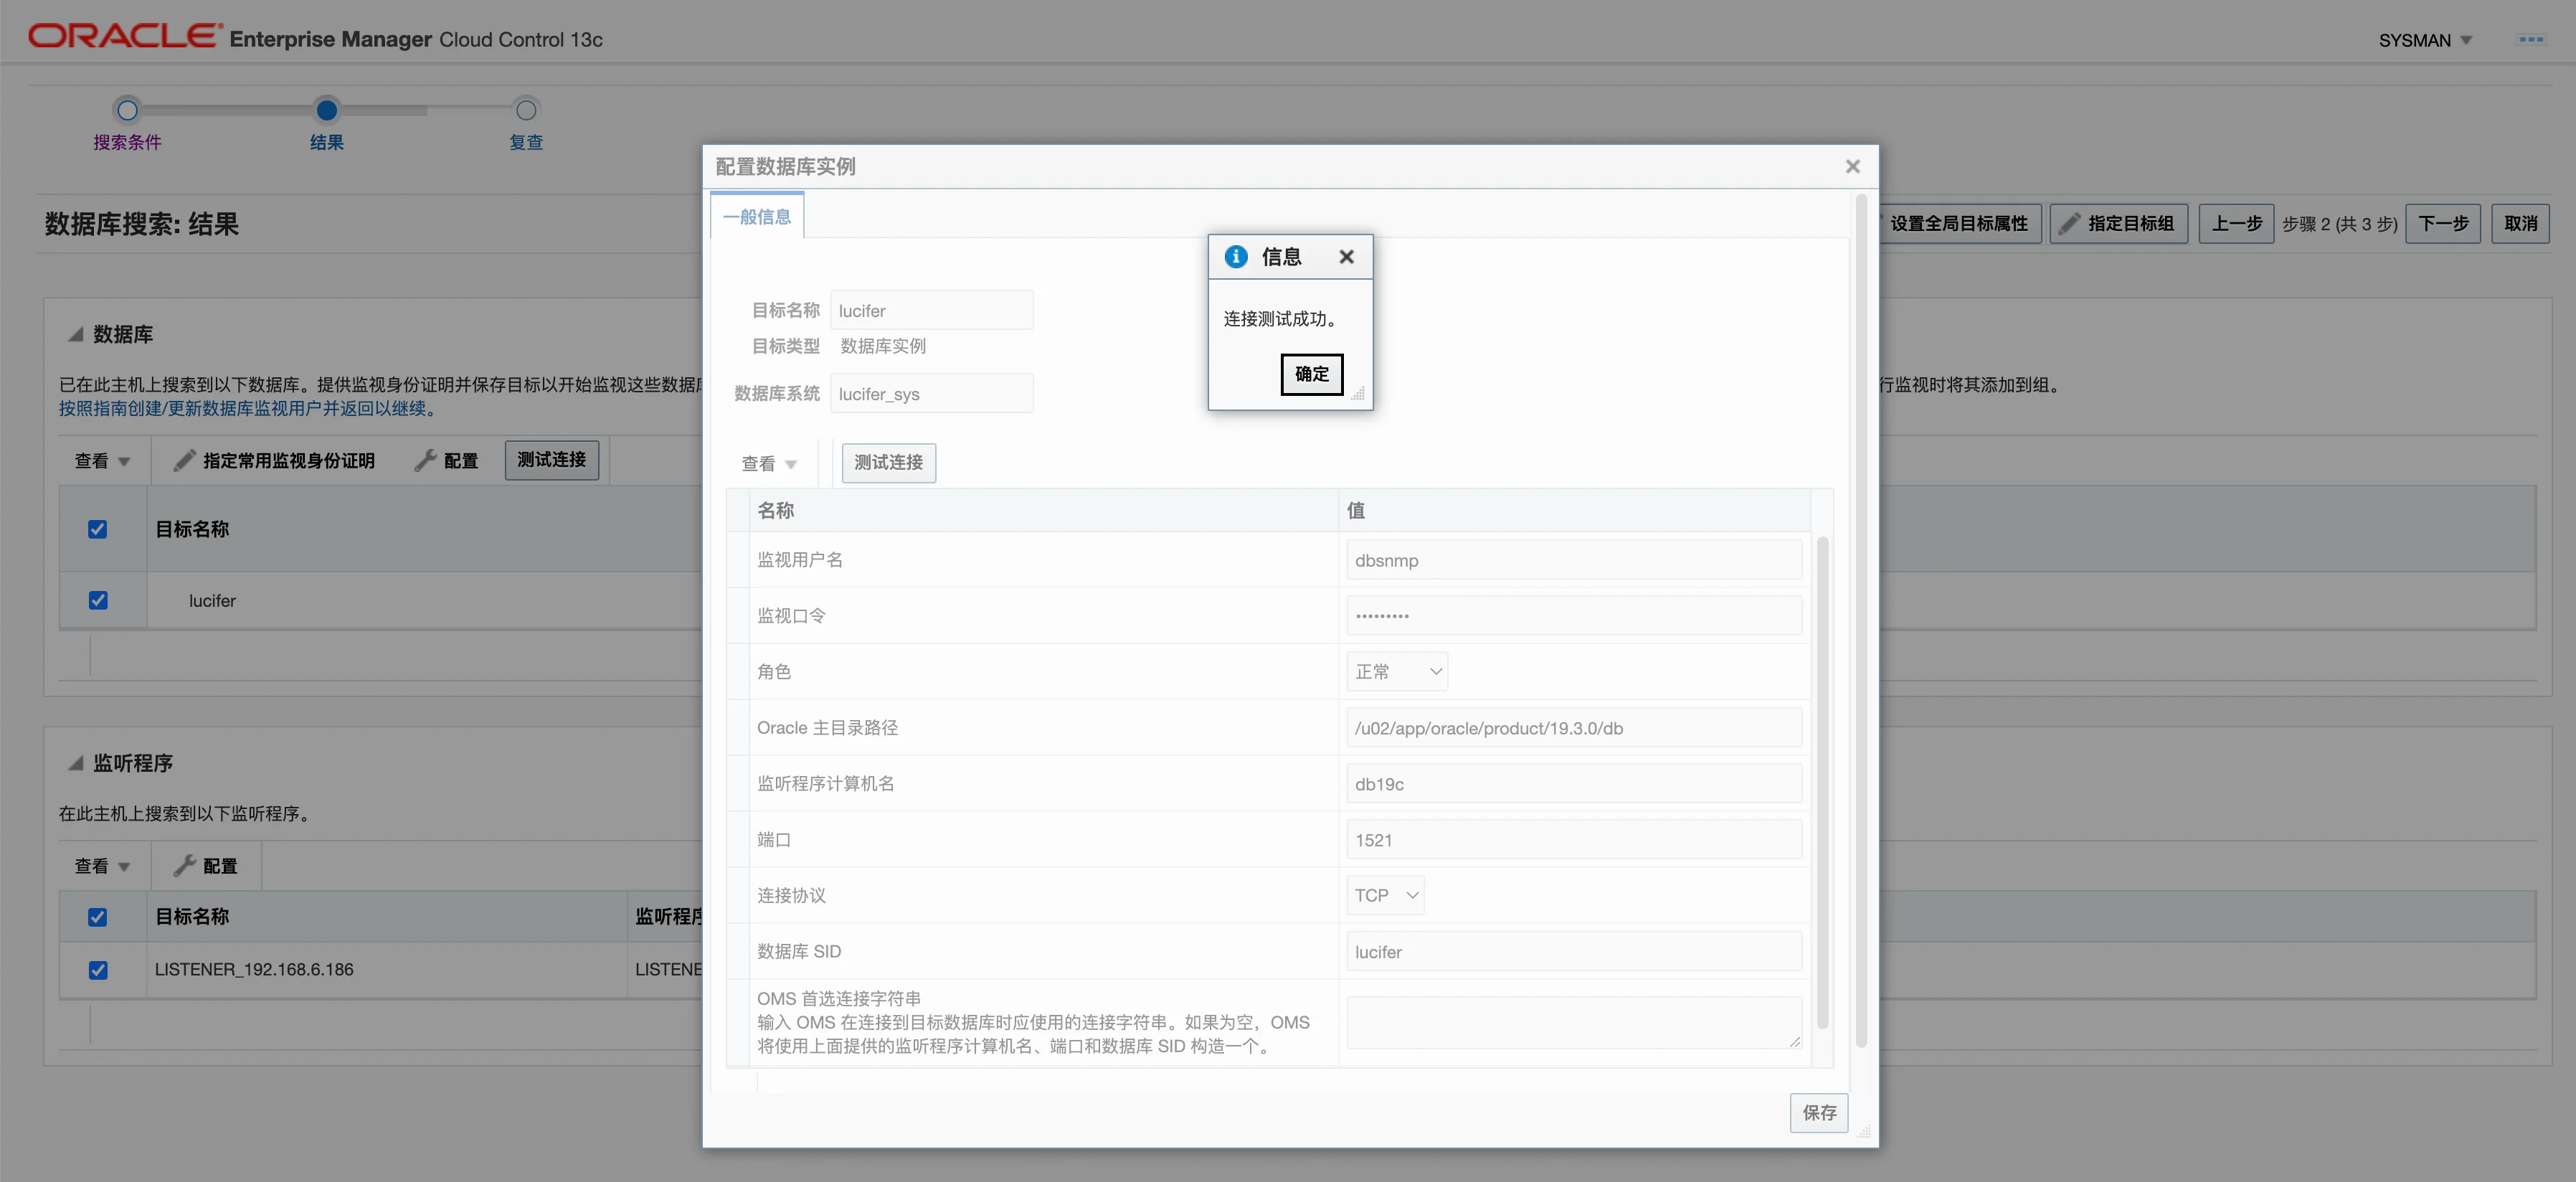Select the 一般信息 tab in dialog
The height and width of the screenshot is (1182, 2576).
point(757,217)
